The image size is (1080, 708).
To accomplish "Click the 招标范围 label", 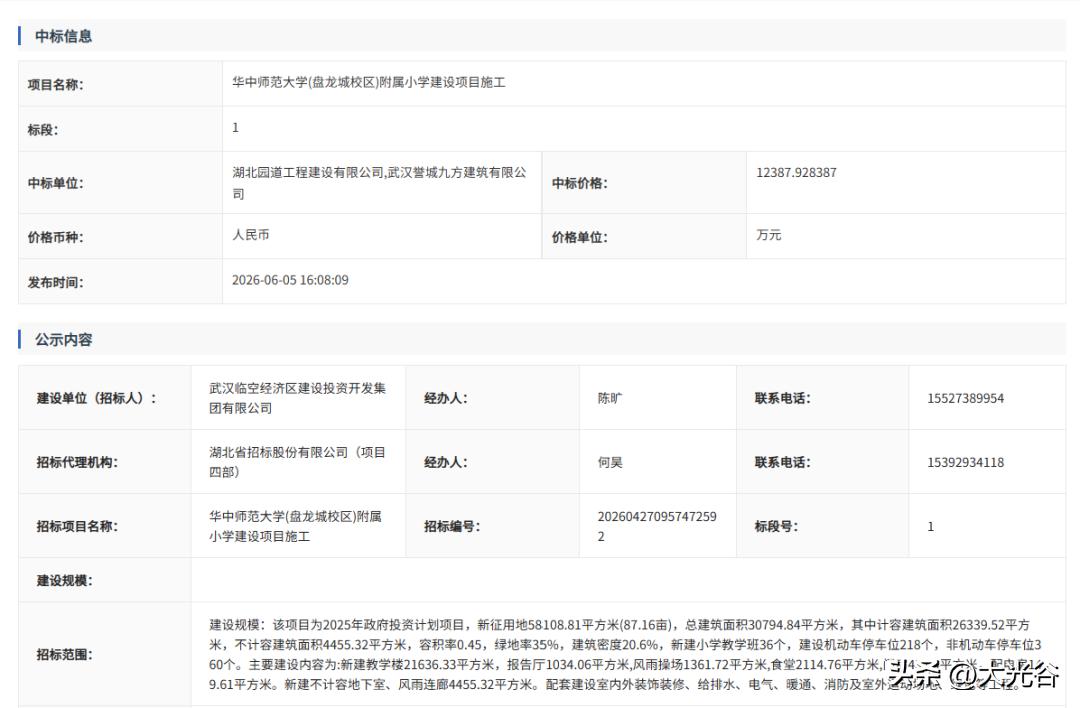I will point(65,654).
